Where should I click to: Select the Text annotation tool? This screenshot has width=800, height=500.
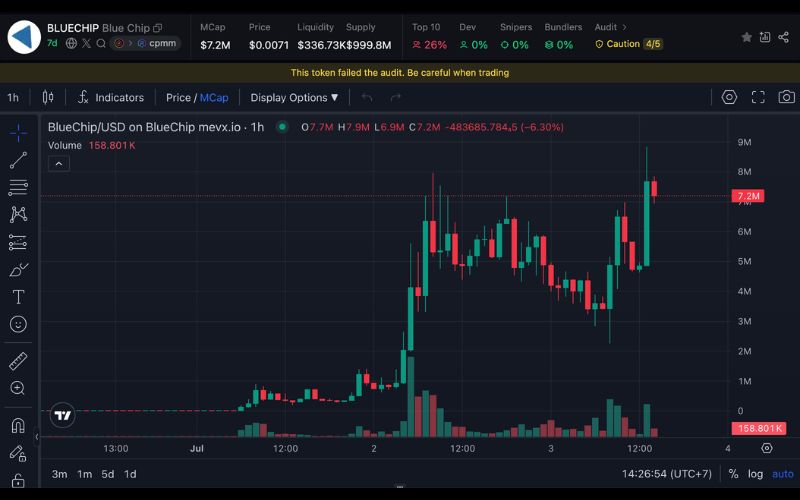point(18,297)
